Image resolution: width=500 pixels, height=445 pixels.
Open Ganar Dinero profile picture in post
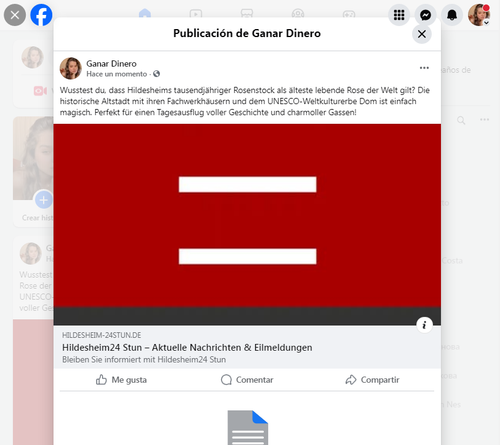click(x=71, y=68)
